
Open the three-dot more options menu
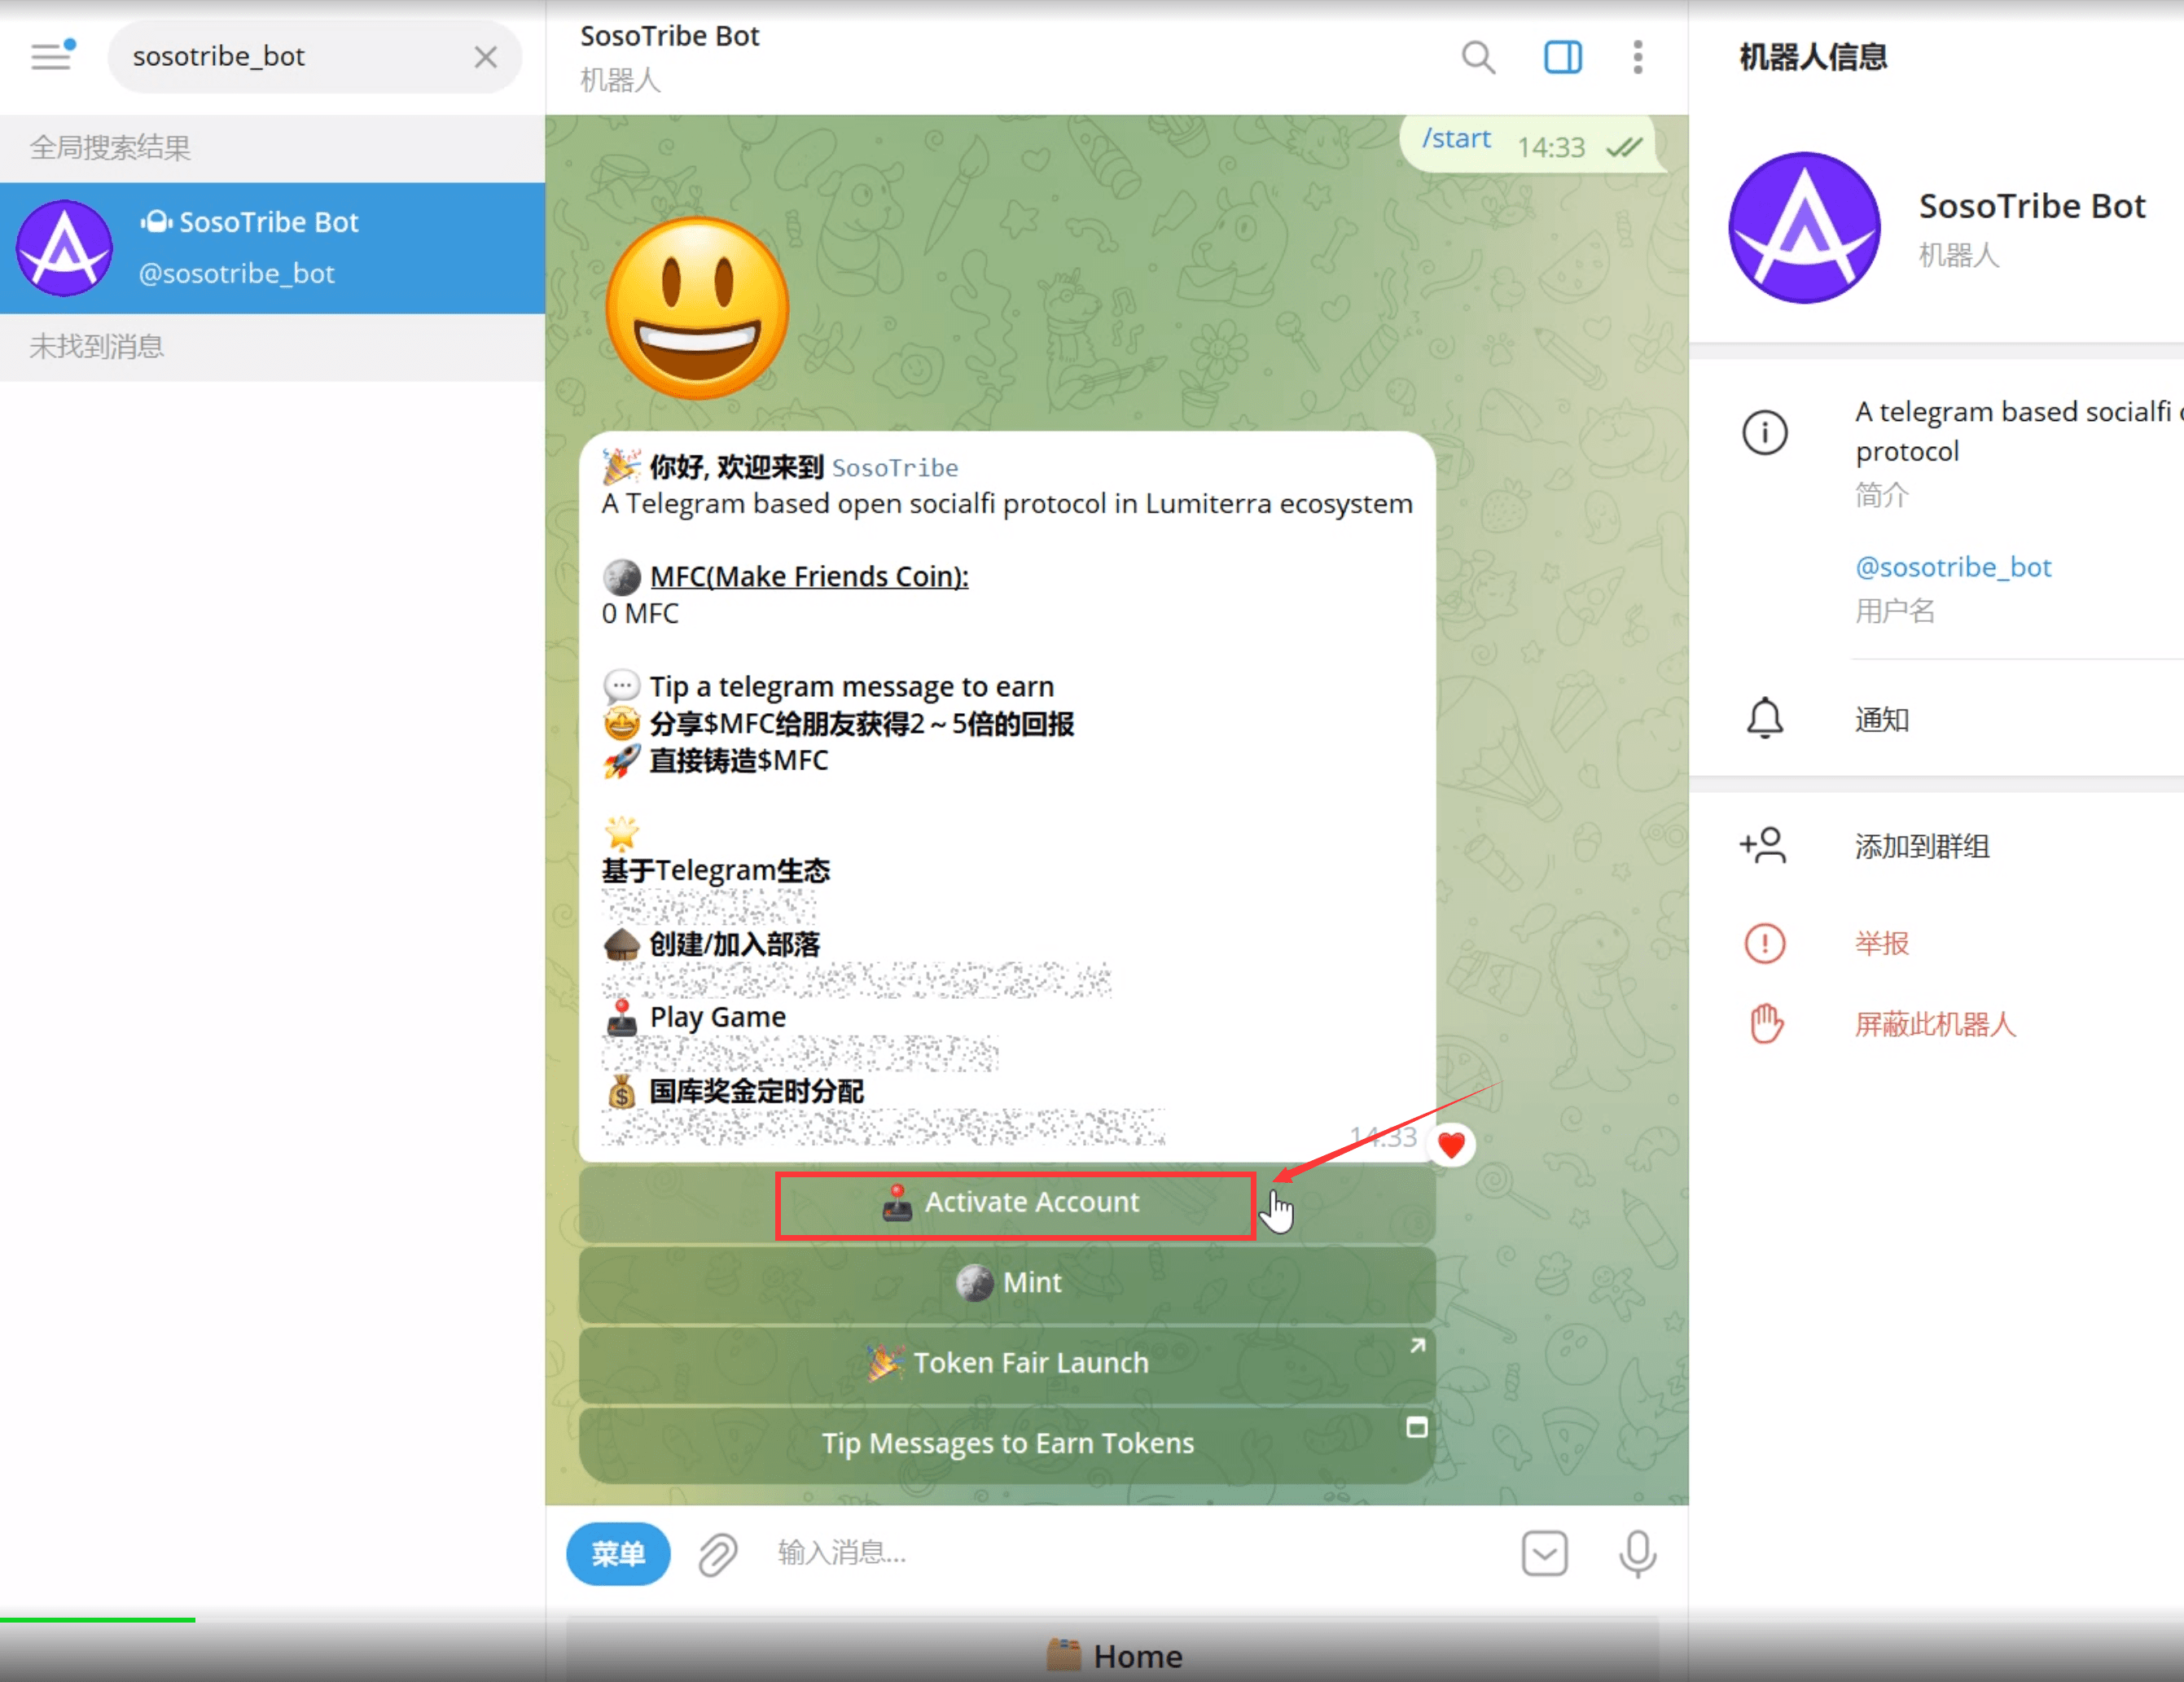point(1637,58)
